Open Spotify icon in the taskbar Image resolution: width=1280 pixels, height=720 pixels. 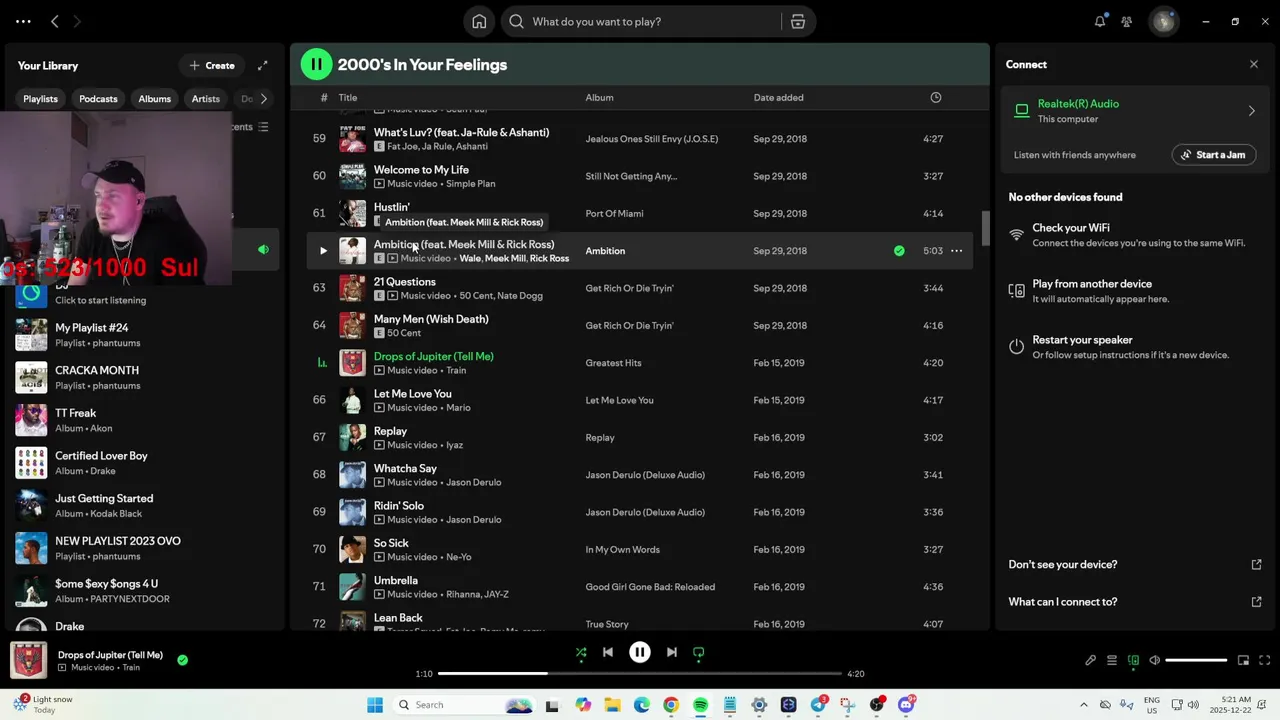click(x=700, y=705)
